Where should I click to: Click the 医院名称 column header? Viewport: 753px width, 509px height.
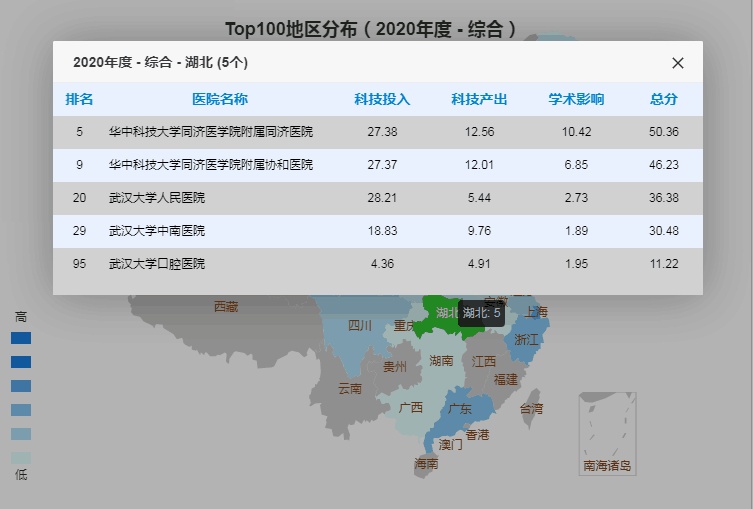(x=220, y=99)
